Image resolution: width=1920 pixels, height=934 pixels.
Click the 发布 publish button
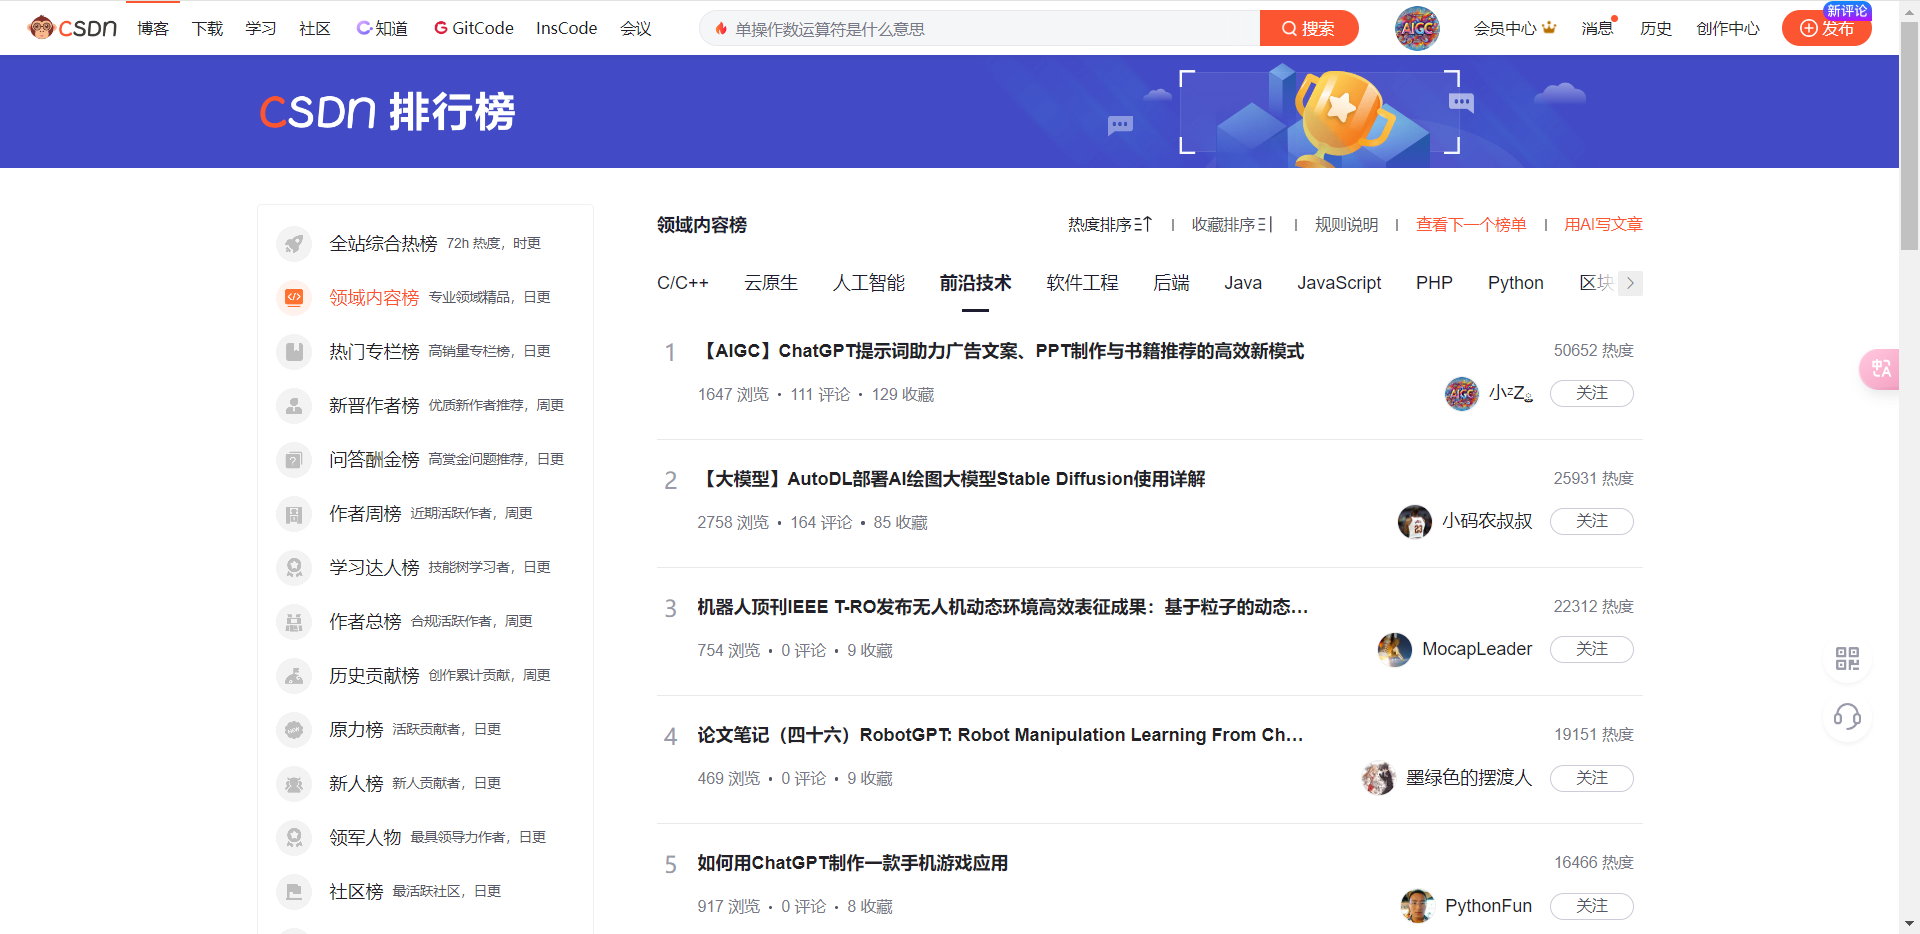point(1827,28)
